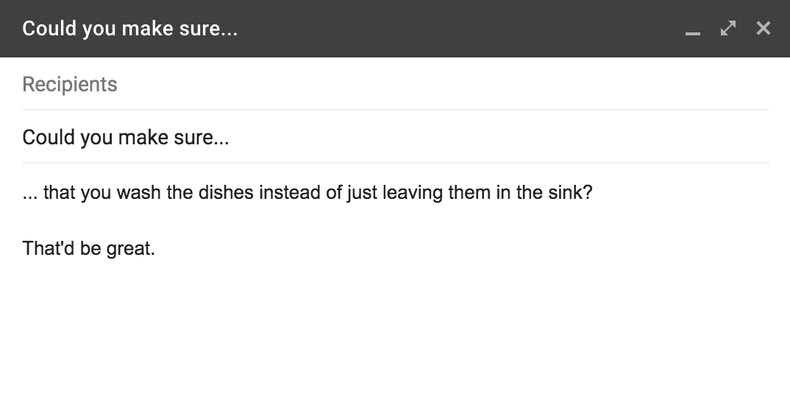This screenshot has height=411, width=790.
Task: Close the compose window with X
Action: point(763,28)
